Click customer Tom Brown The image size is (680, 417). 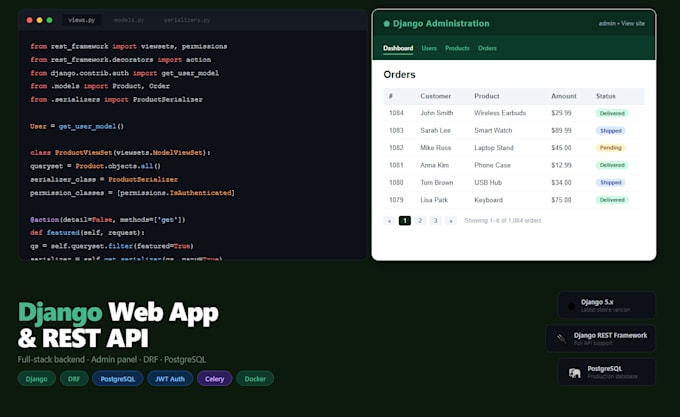click(436, 182)
